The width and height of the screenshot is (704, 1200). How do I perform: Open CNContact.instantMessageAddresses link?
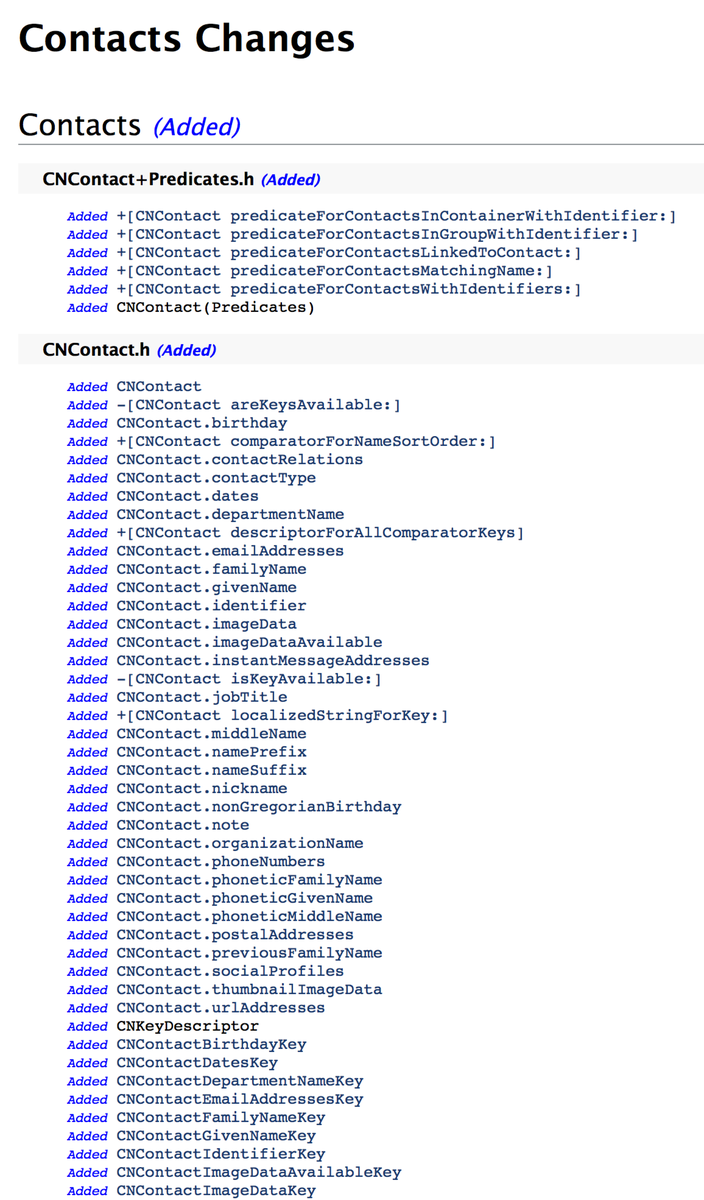[273, 660]
